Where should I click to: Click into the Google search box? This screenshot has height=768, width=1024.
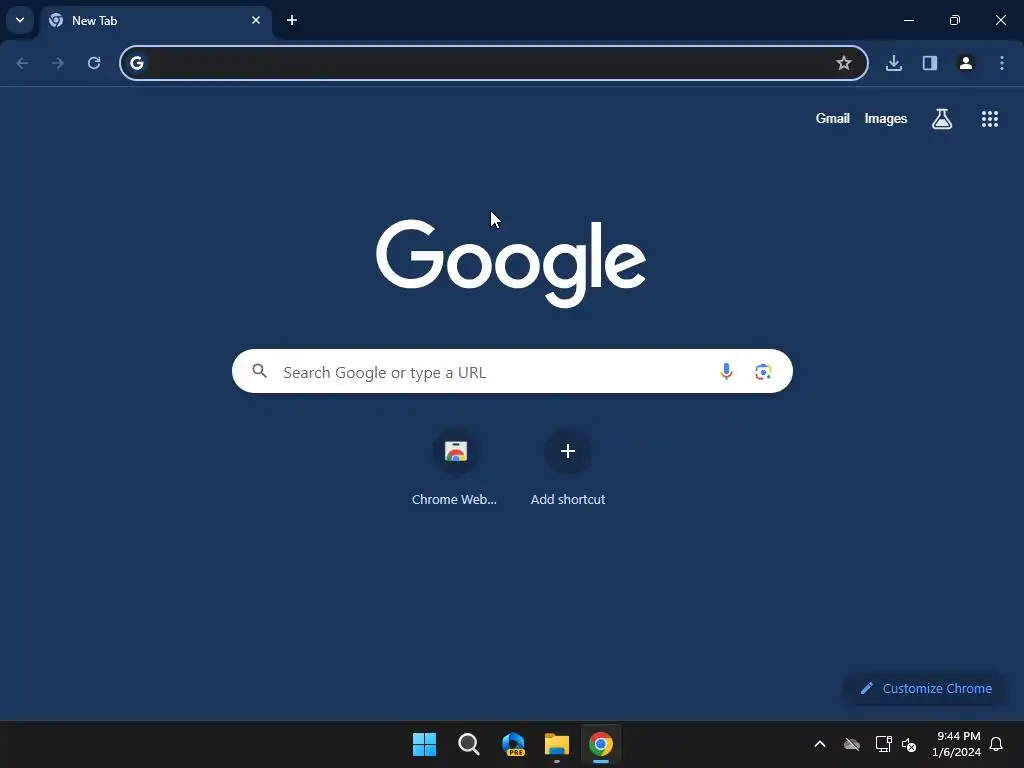(x=512, y=372)
